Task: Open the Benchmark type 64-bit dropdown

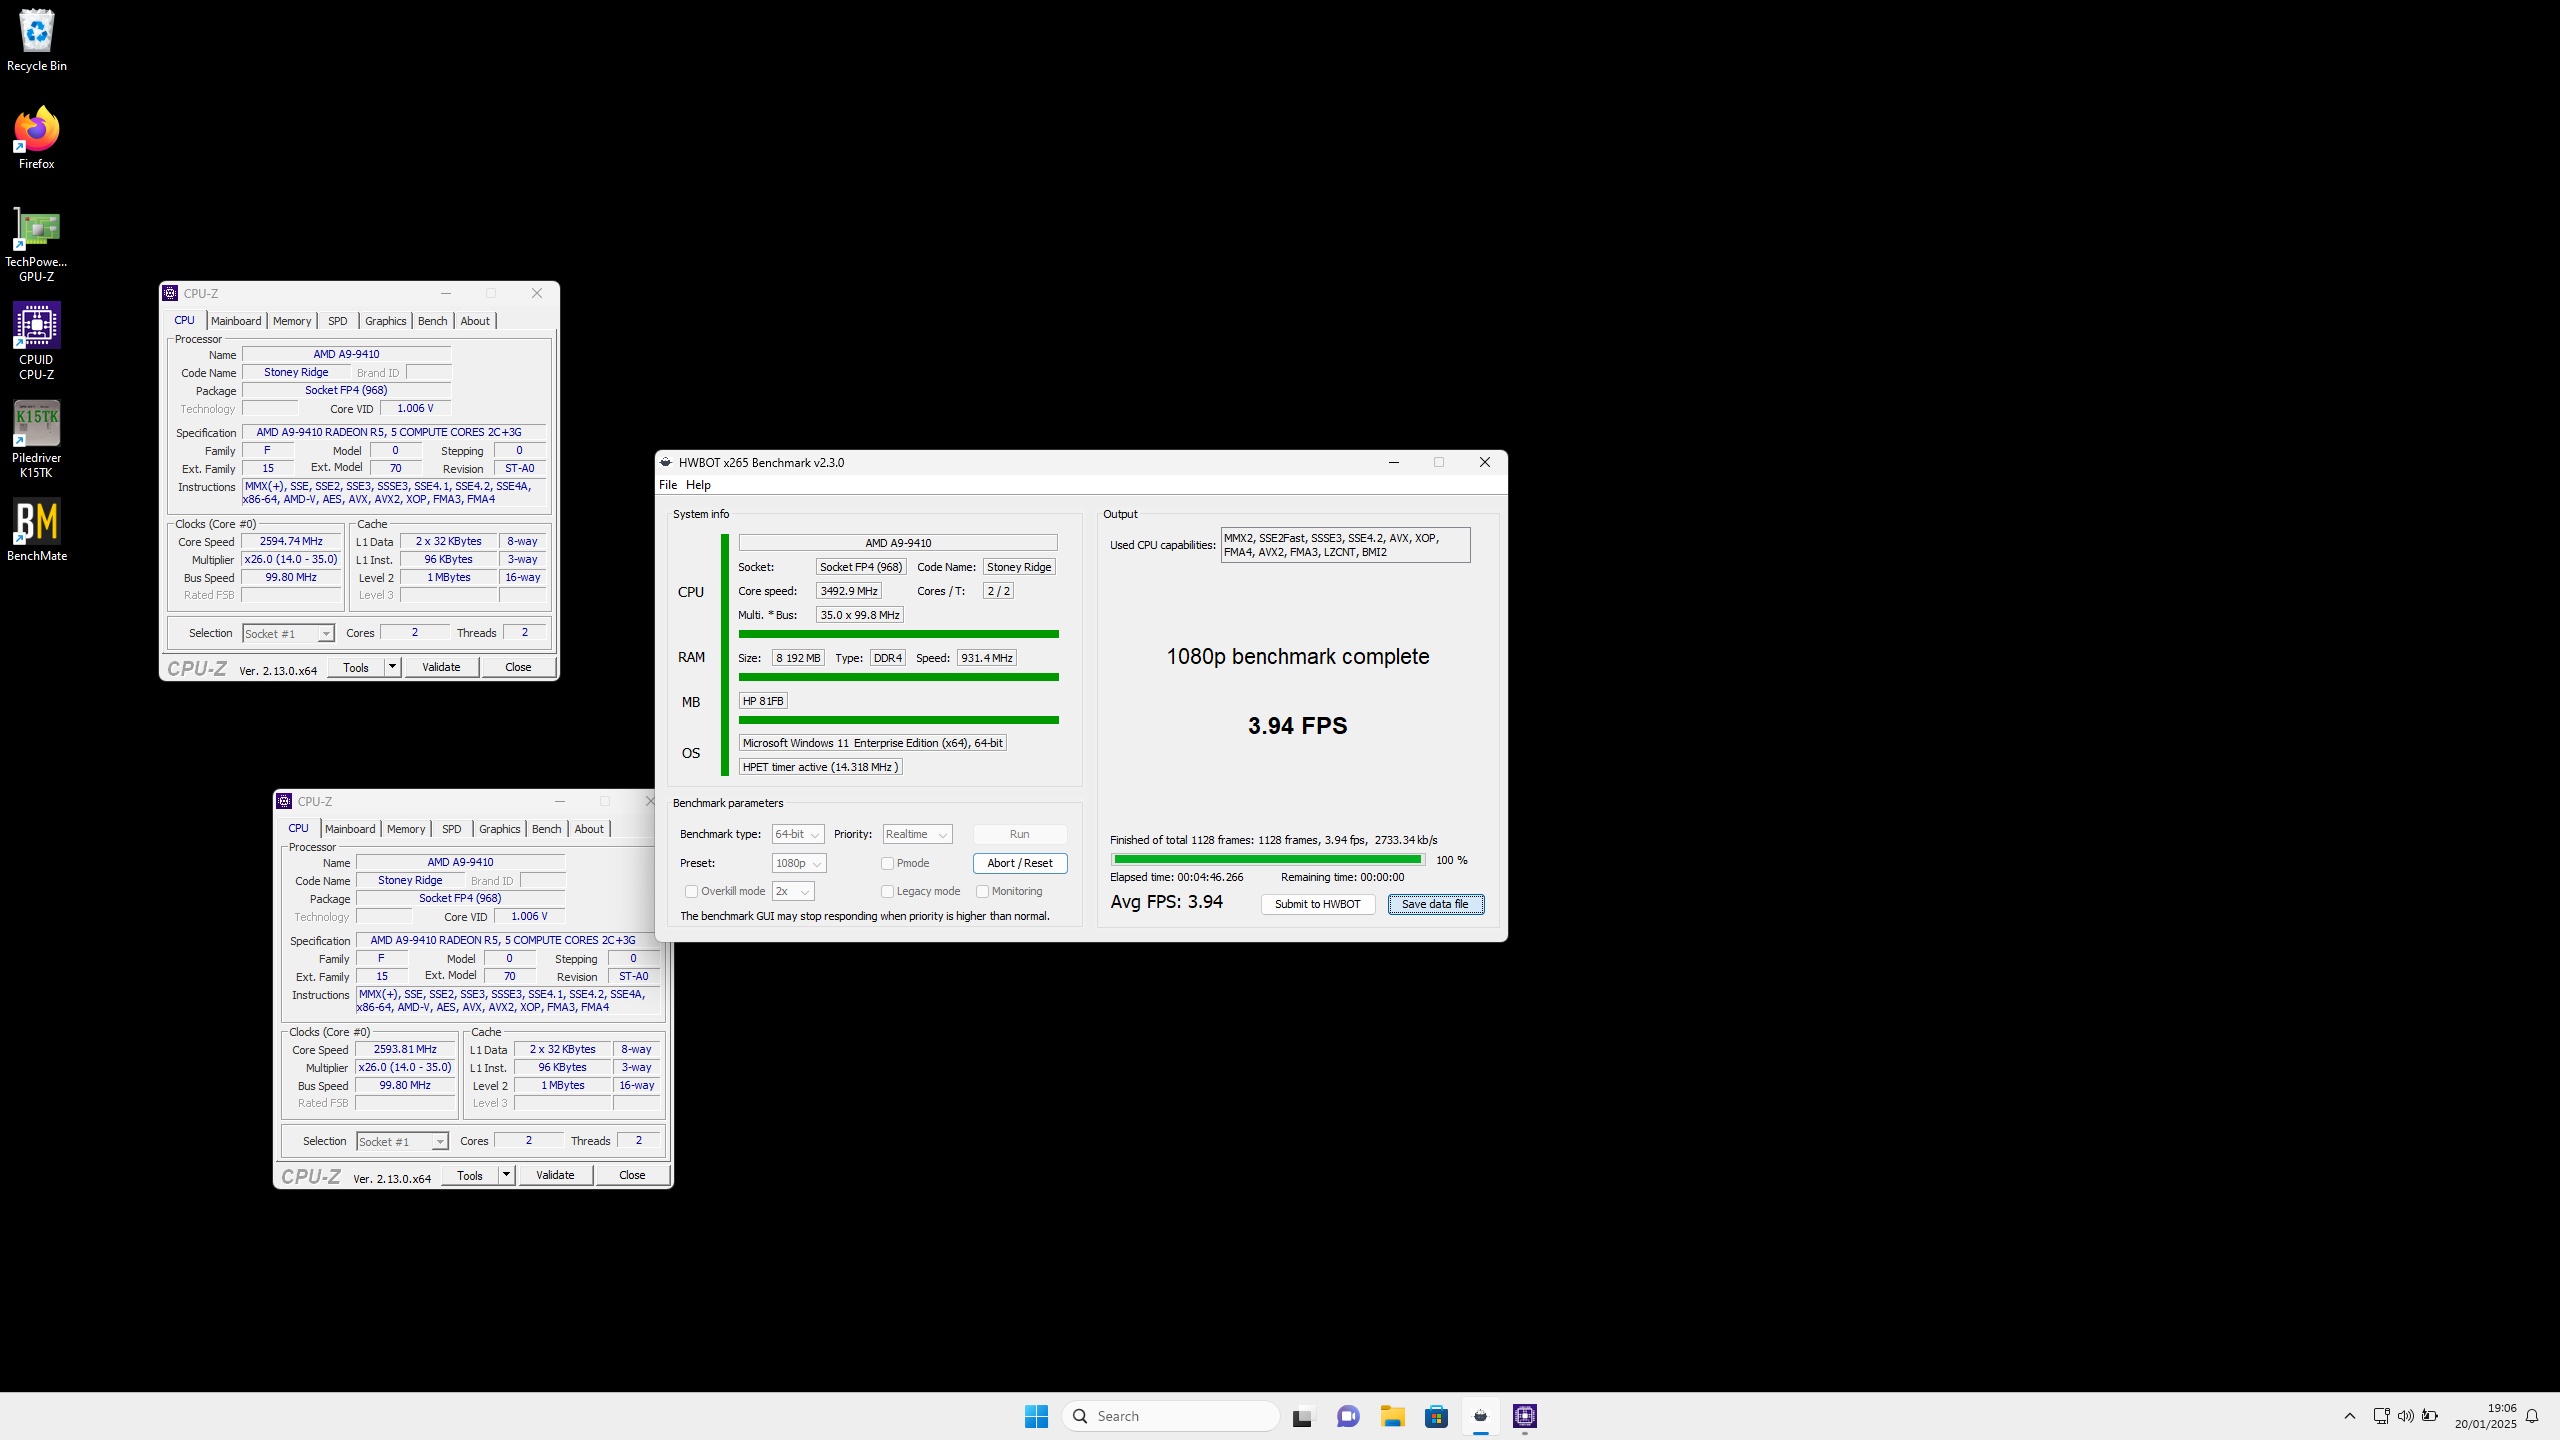Action: 798,834
